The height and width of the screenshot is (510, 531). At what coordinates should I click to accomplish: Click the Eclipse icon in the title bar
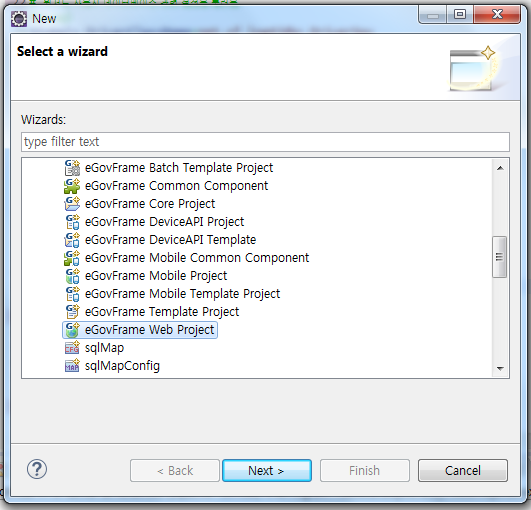coord(19,19)
